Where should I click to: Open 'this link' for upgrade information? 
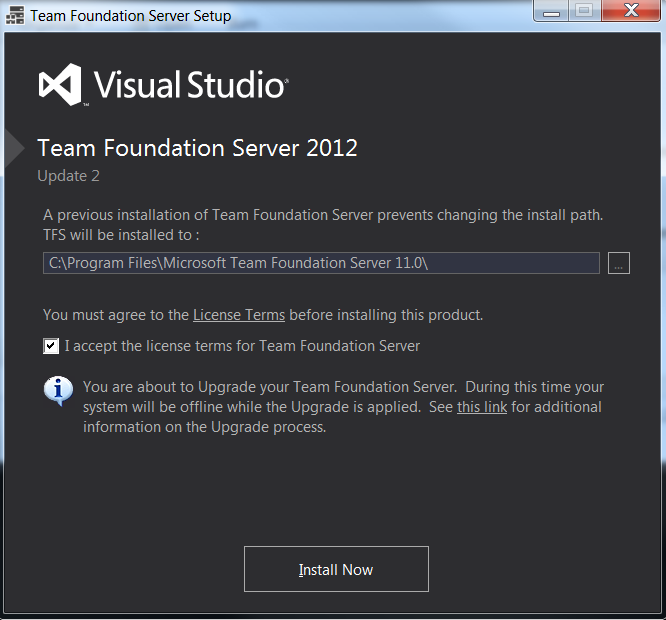coord(482,407)
